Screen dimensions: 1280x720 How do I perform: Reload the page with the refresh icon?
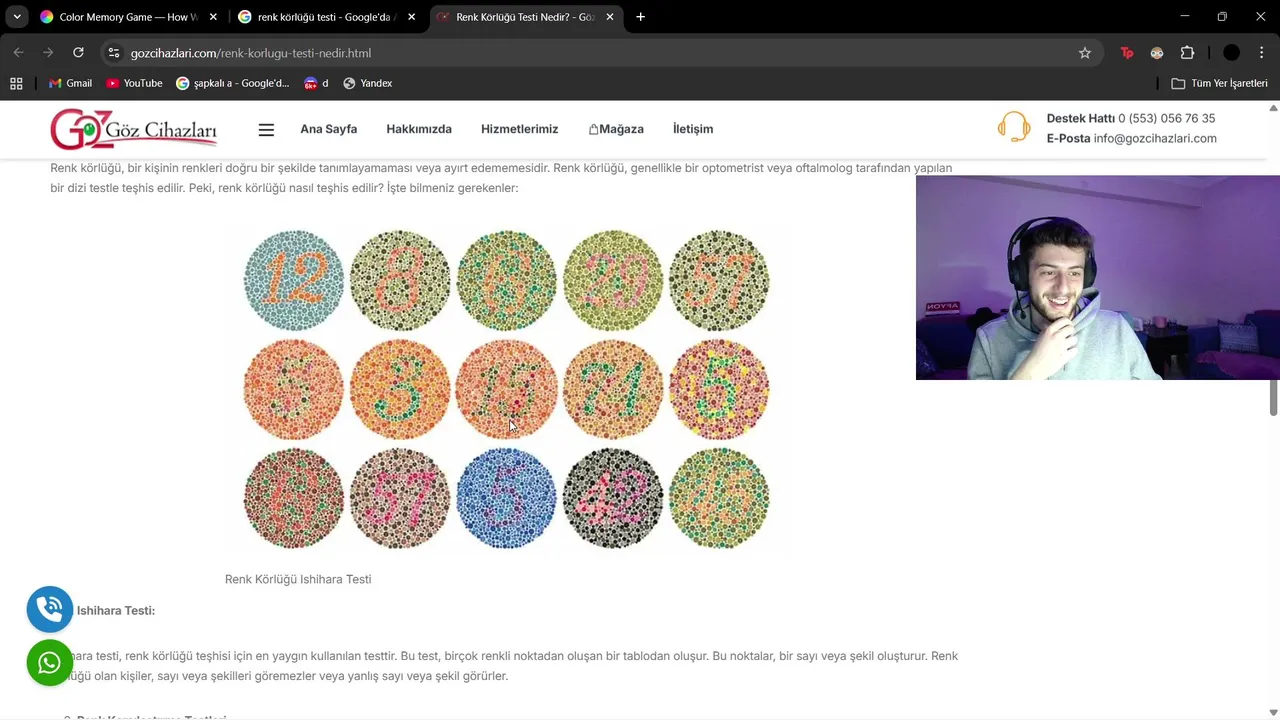tap(78, 53)
